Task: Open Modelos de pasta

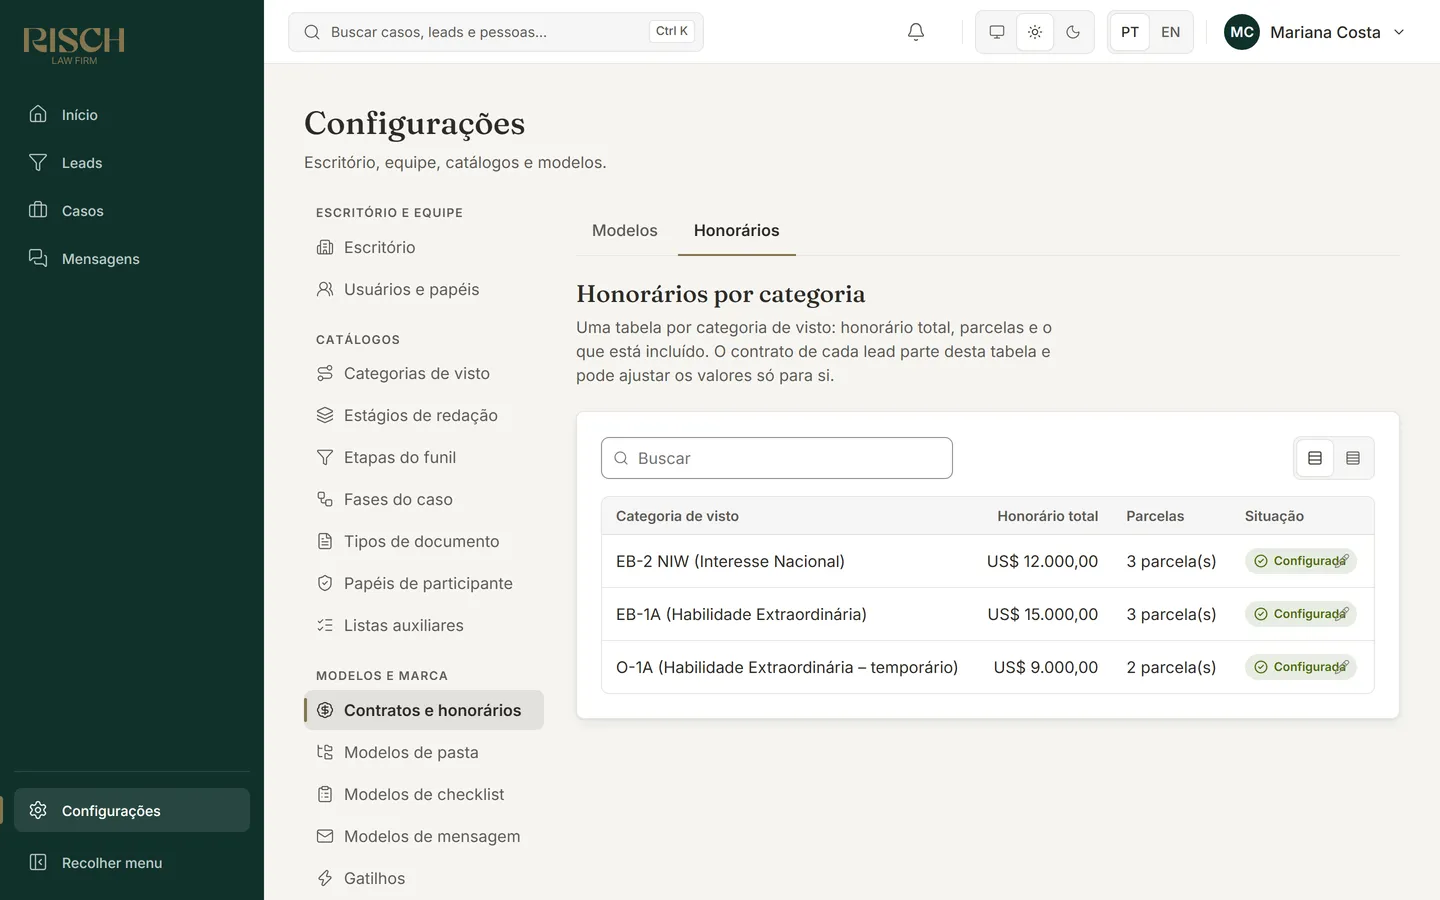Action: [424, 752]
